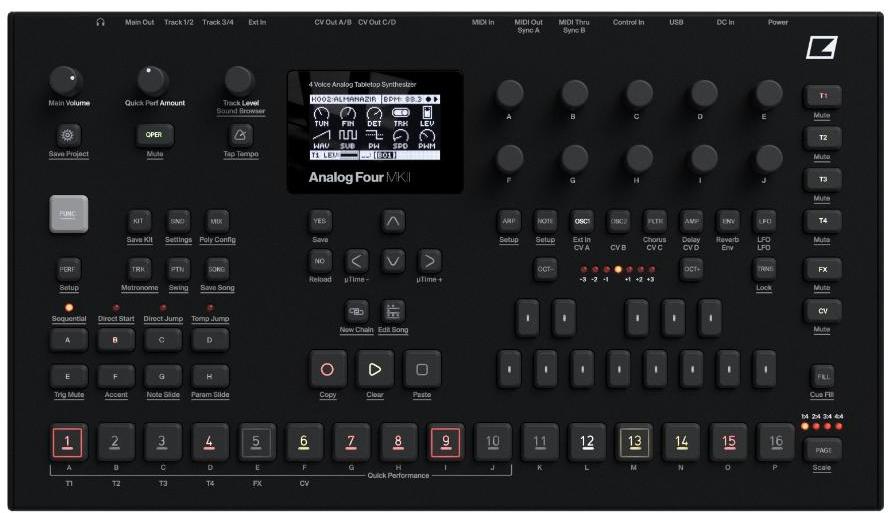Open the KIT menu button
This screenshot has width=888, height=513.
tap(138, 221)
